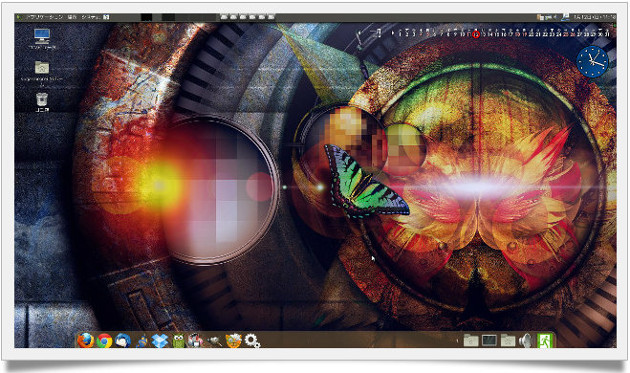Launch Firefox from the dock

point(85,340)
